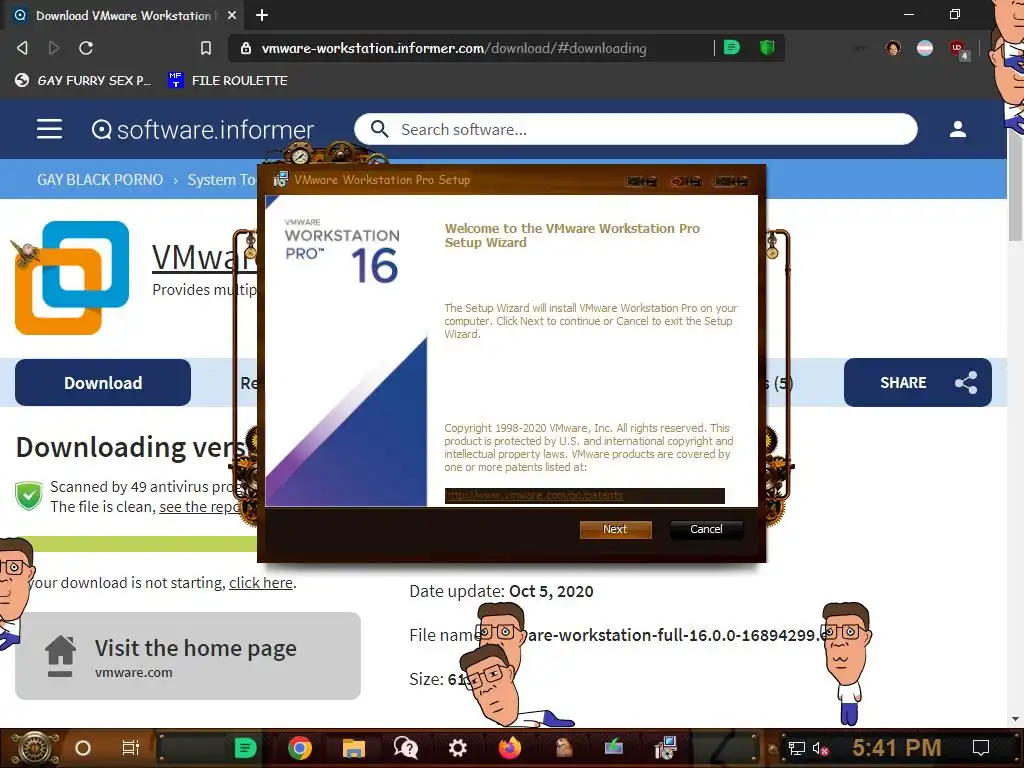The width and height of the screenshot is (1024, 768).
Task: Open the green shield icon in address bar
Action: coord(767,48)
